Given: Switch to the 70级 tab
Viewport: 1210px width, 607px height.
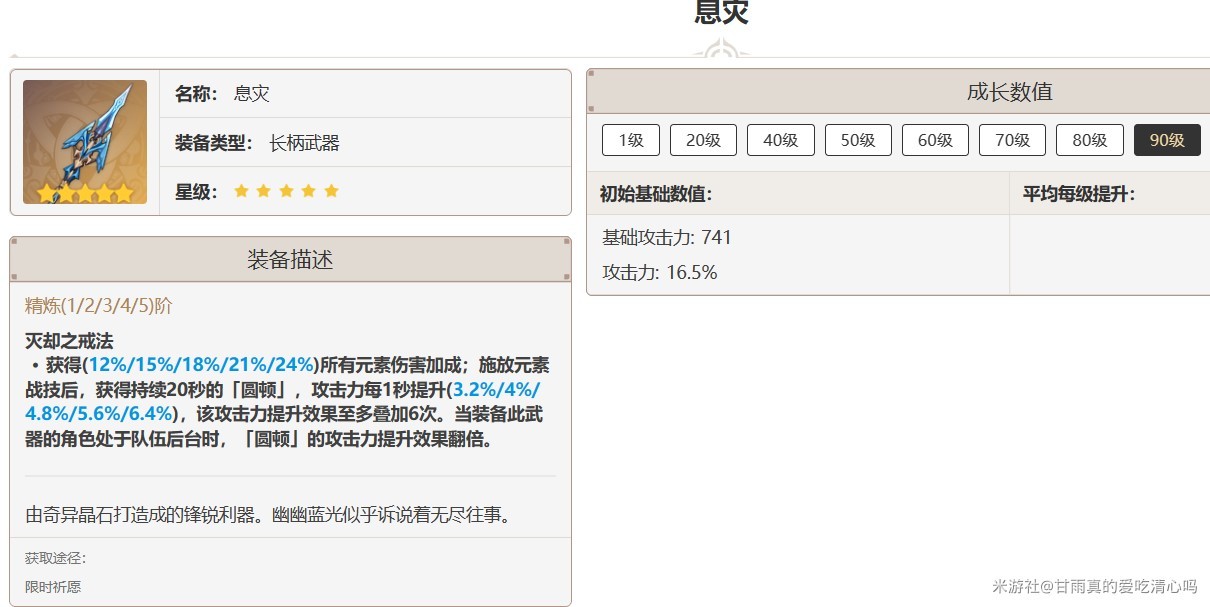Looking at the screenshot, I should [1012, 140].
